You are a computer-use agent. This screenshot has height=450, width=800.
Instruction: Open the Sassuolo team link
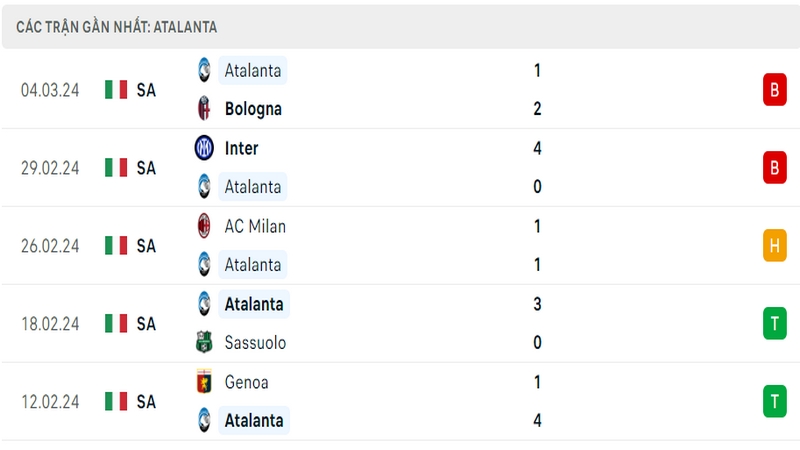pyautogui.click(x=255, y=342)
